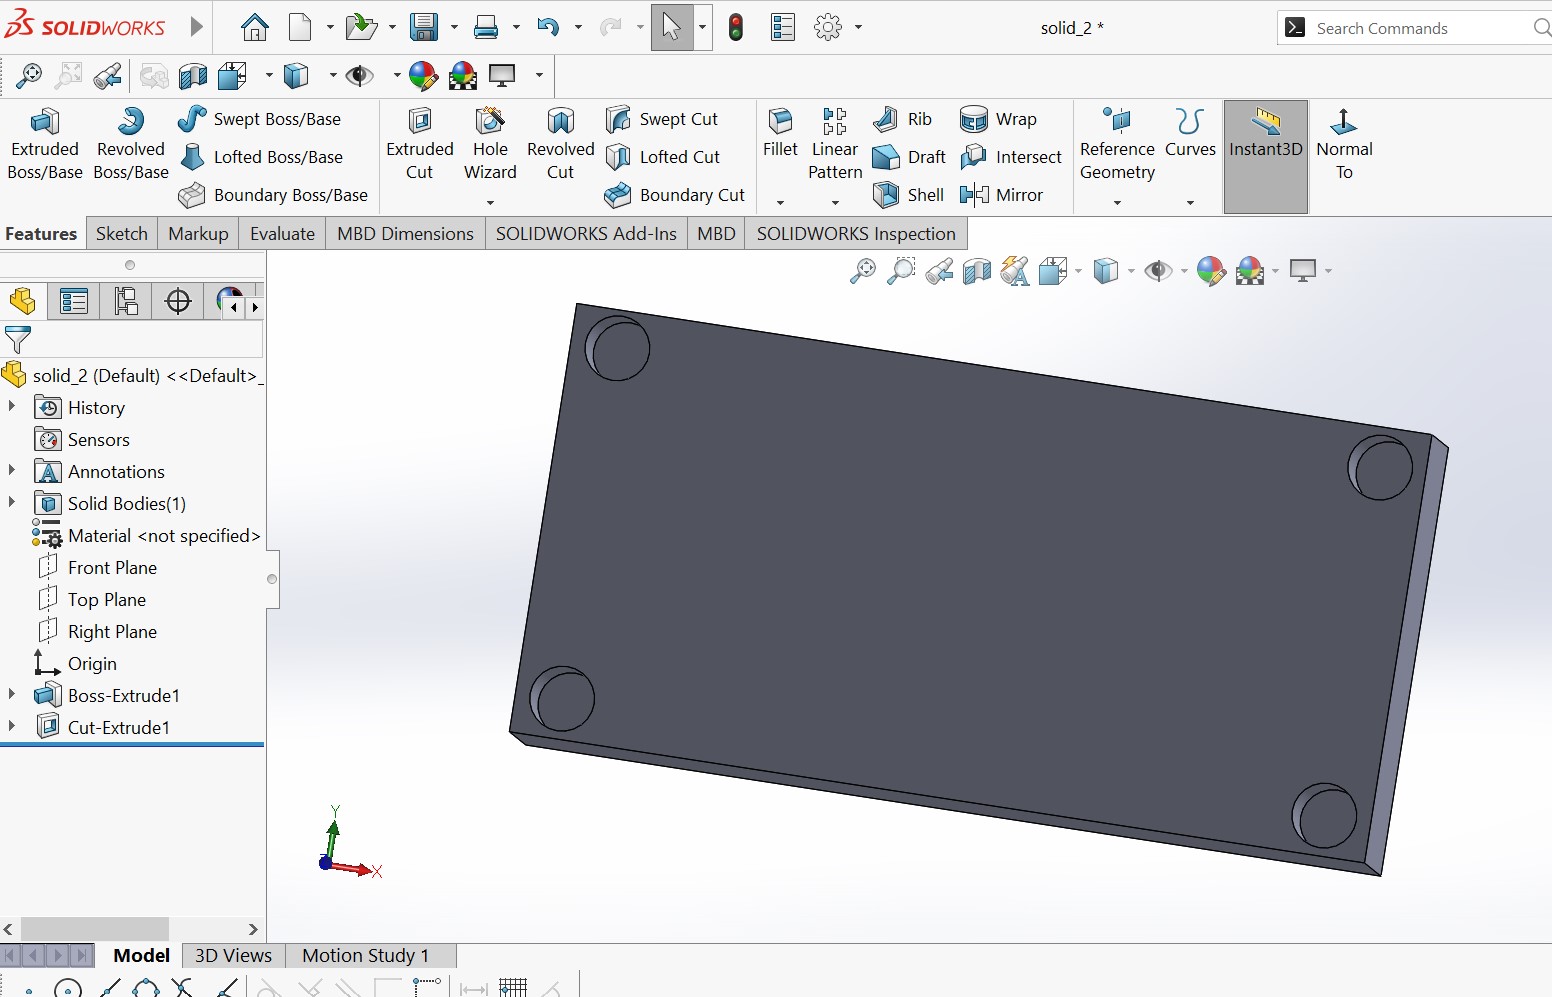
Task: Open the FeatureManager design tree tab
Action: click(22, 301)
